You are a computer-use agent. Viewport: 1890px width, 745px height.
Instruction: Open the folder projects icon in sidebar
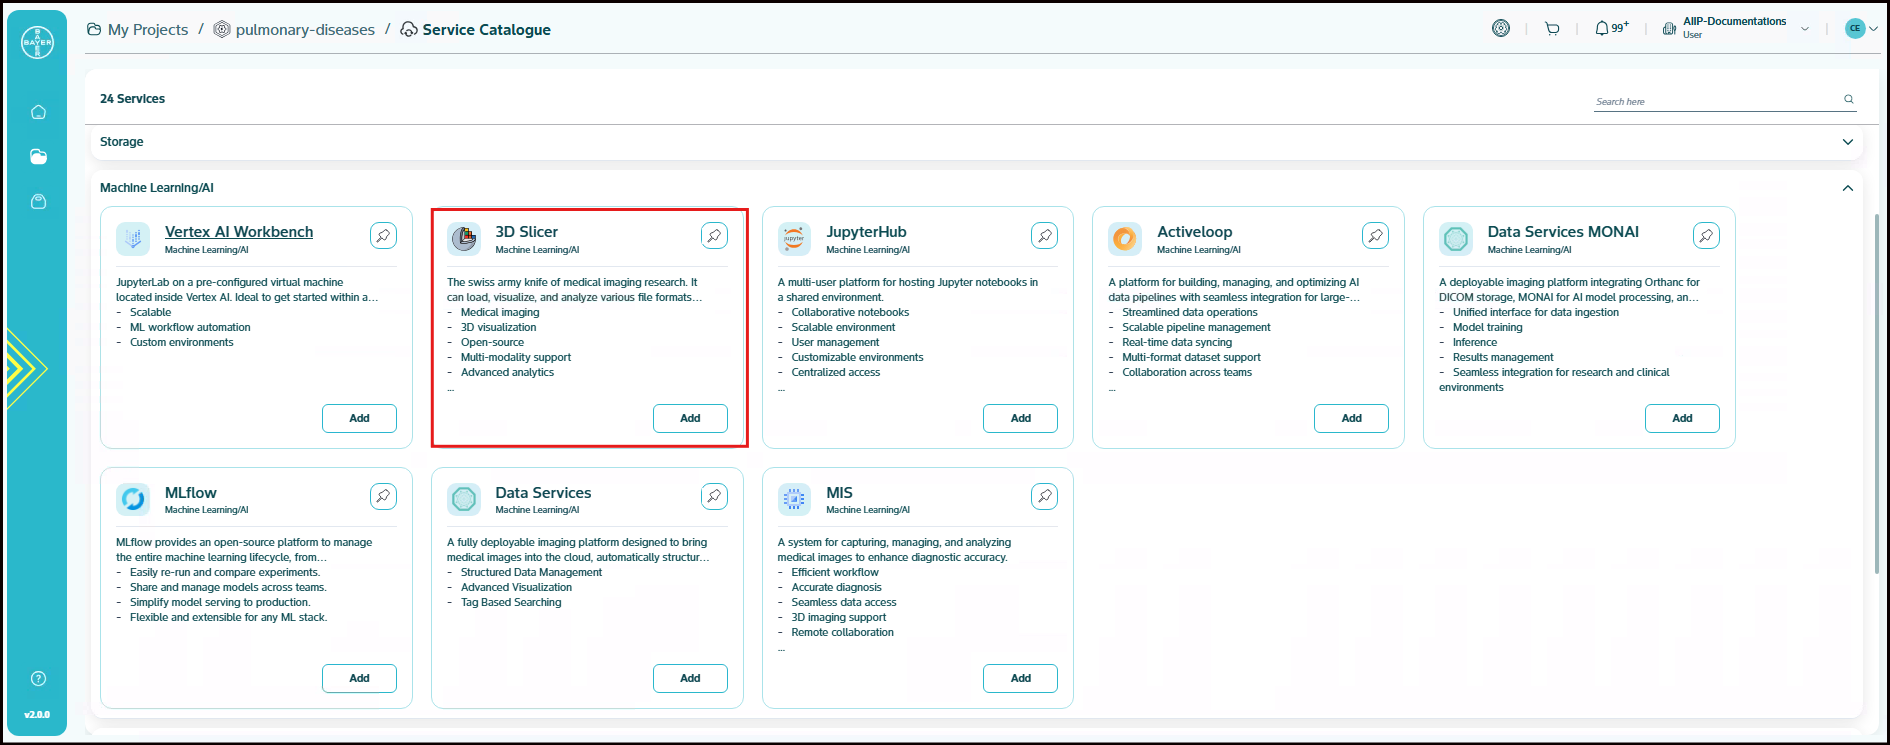click(38, 157)
